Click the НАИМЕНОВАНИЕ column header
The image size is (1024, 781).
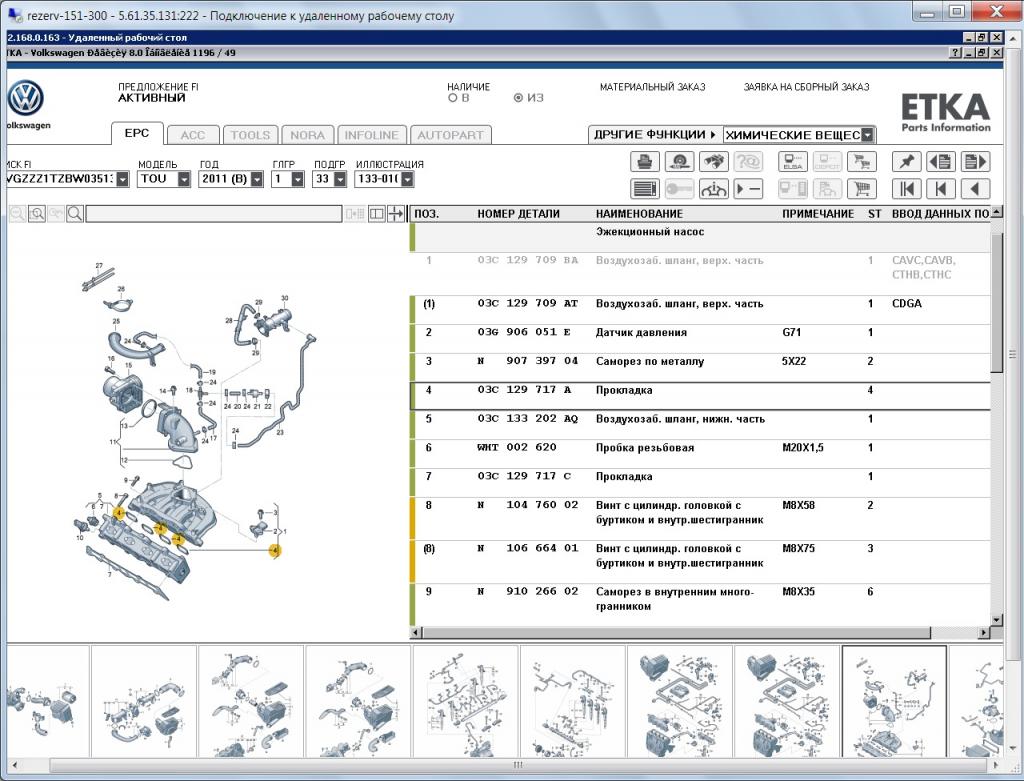[639, 214]
